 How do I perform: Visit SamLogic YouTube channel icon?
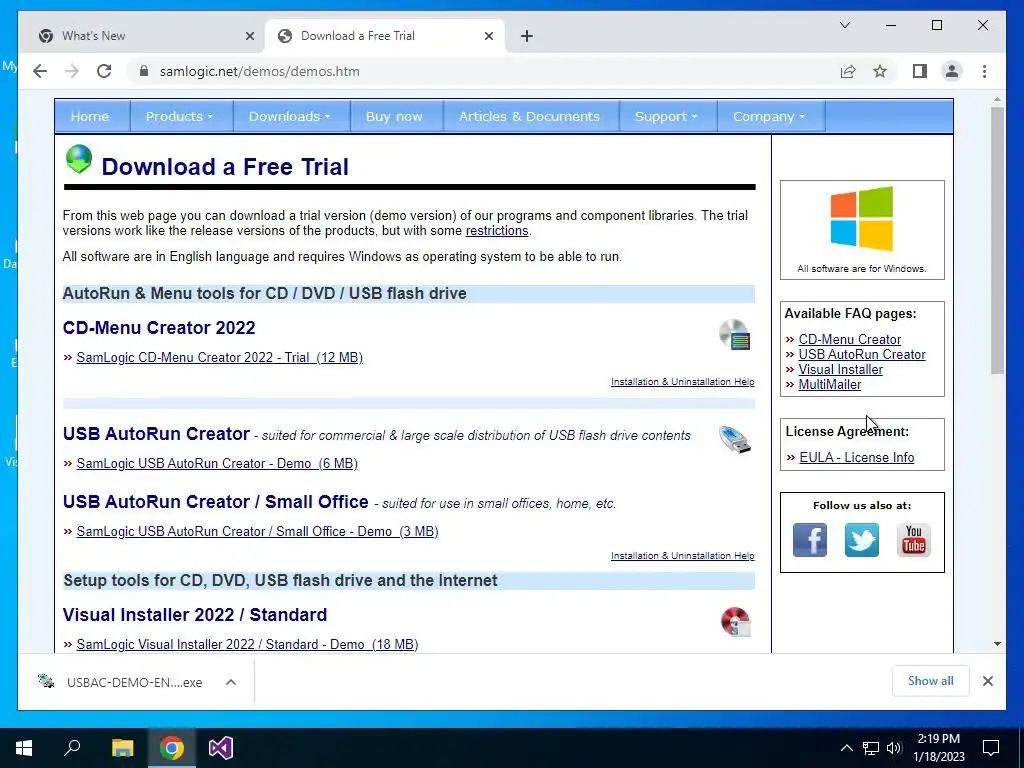914,539
